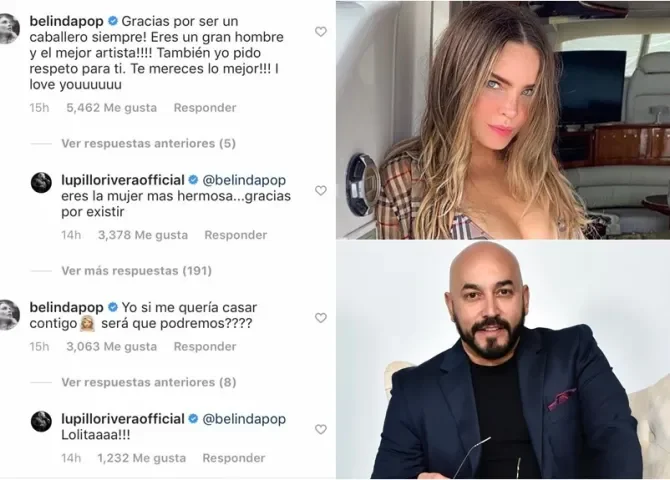Open belindapop avatar on second comment
670x480 pixels.
click(9, 315)
